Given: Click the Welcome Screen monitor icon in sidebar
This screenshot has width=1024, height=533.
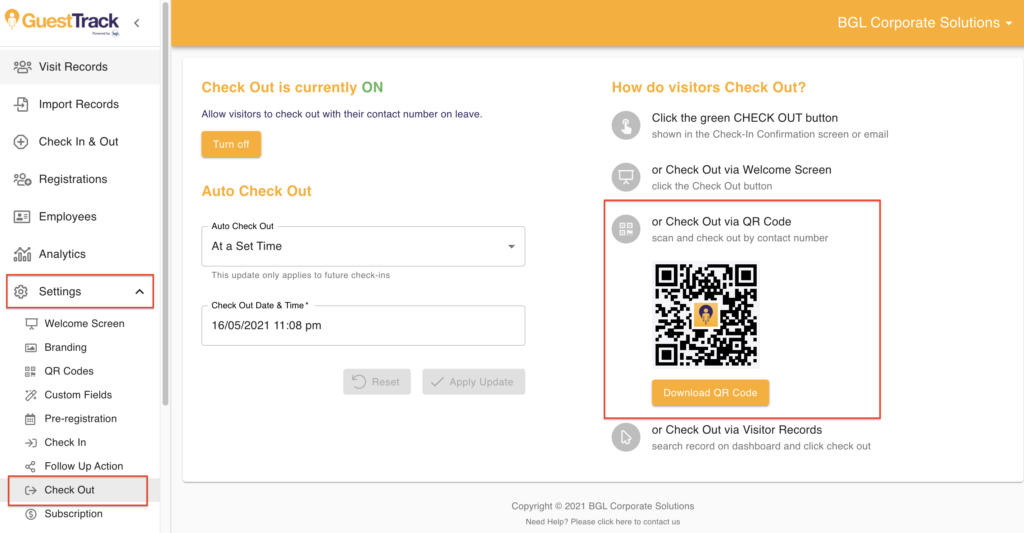Looking at the screenshot, I should click(x=31, y=324).
